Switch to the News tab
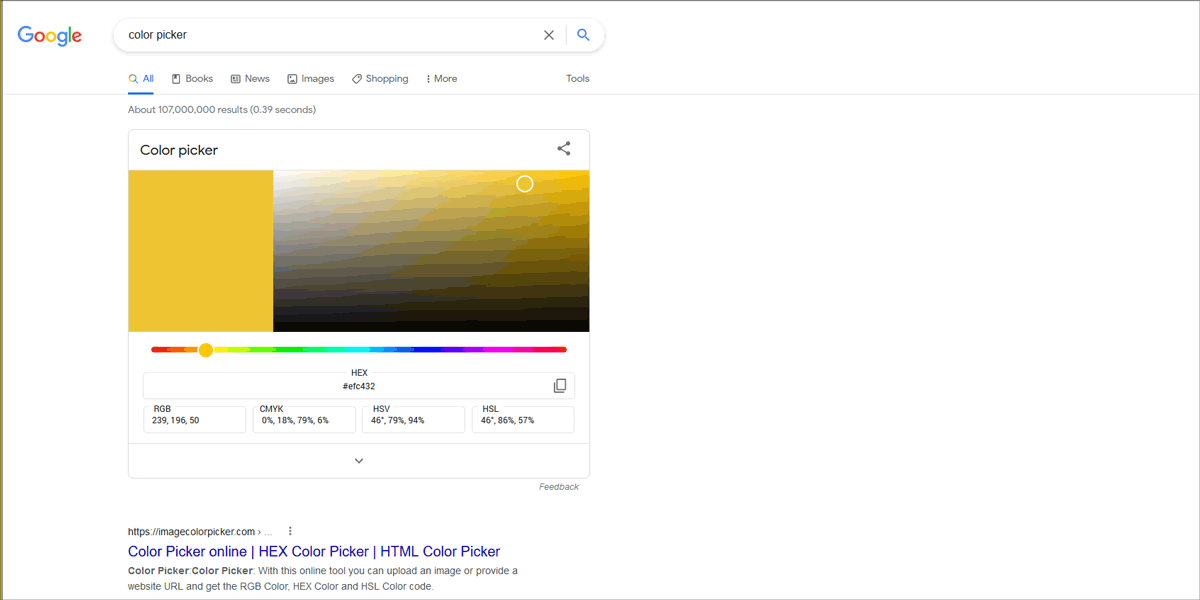1200x600 pixels. (250, 79)
